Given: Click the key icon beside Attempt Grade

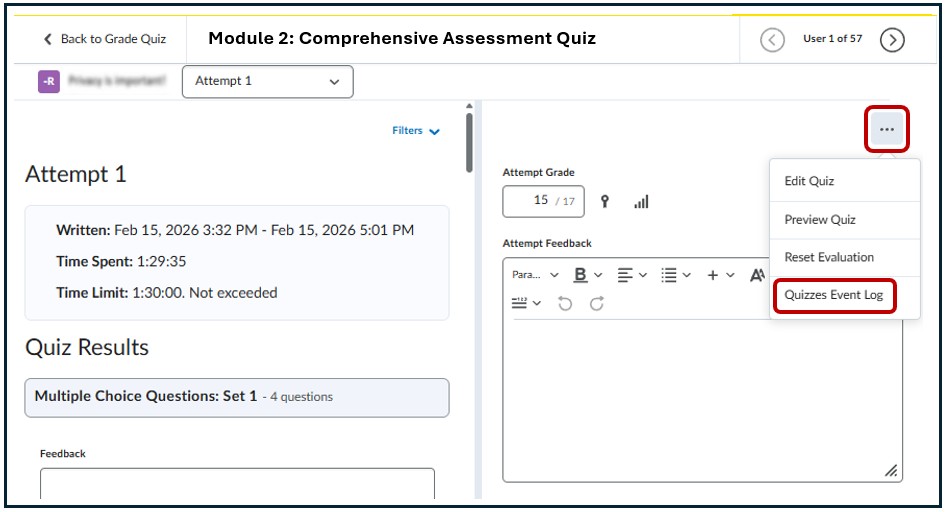Looking at the screenshot, I should click(605, 201).
